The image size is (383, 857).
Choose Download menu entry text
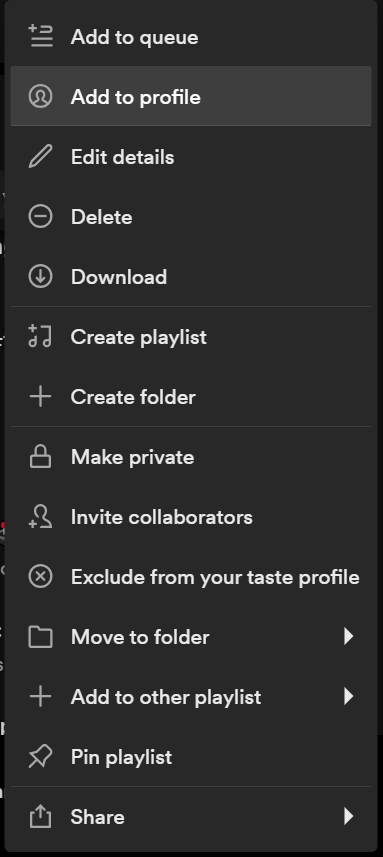point(119,277)
